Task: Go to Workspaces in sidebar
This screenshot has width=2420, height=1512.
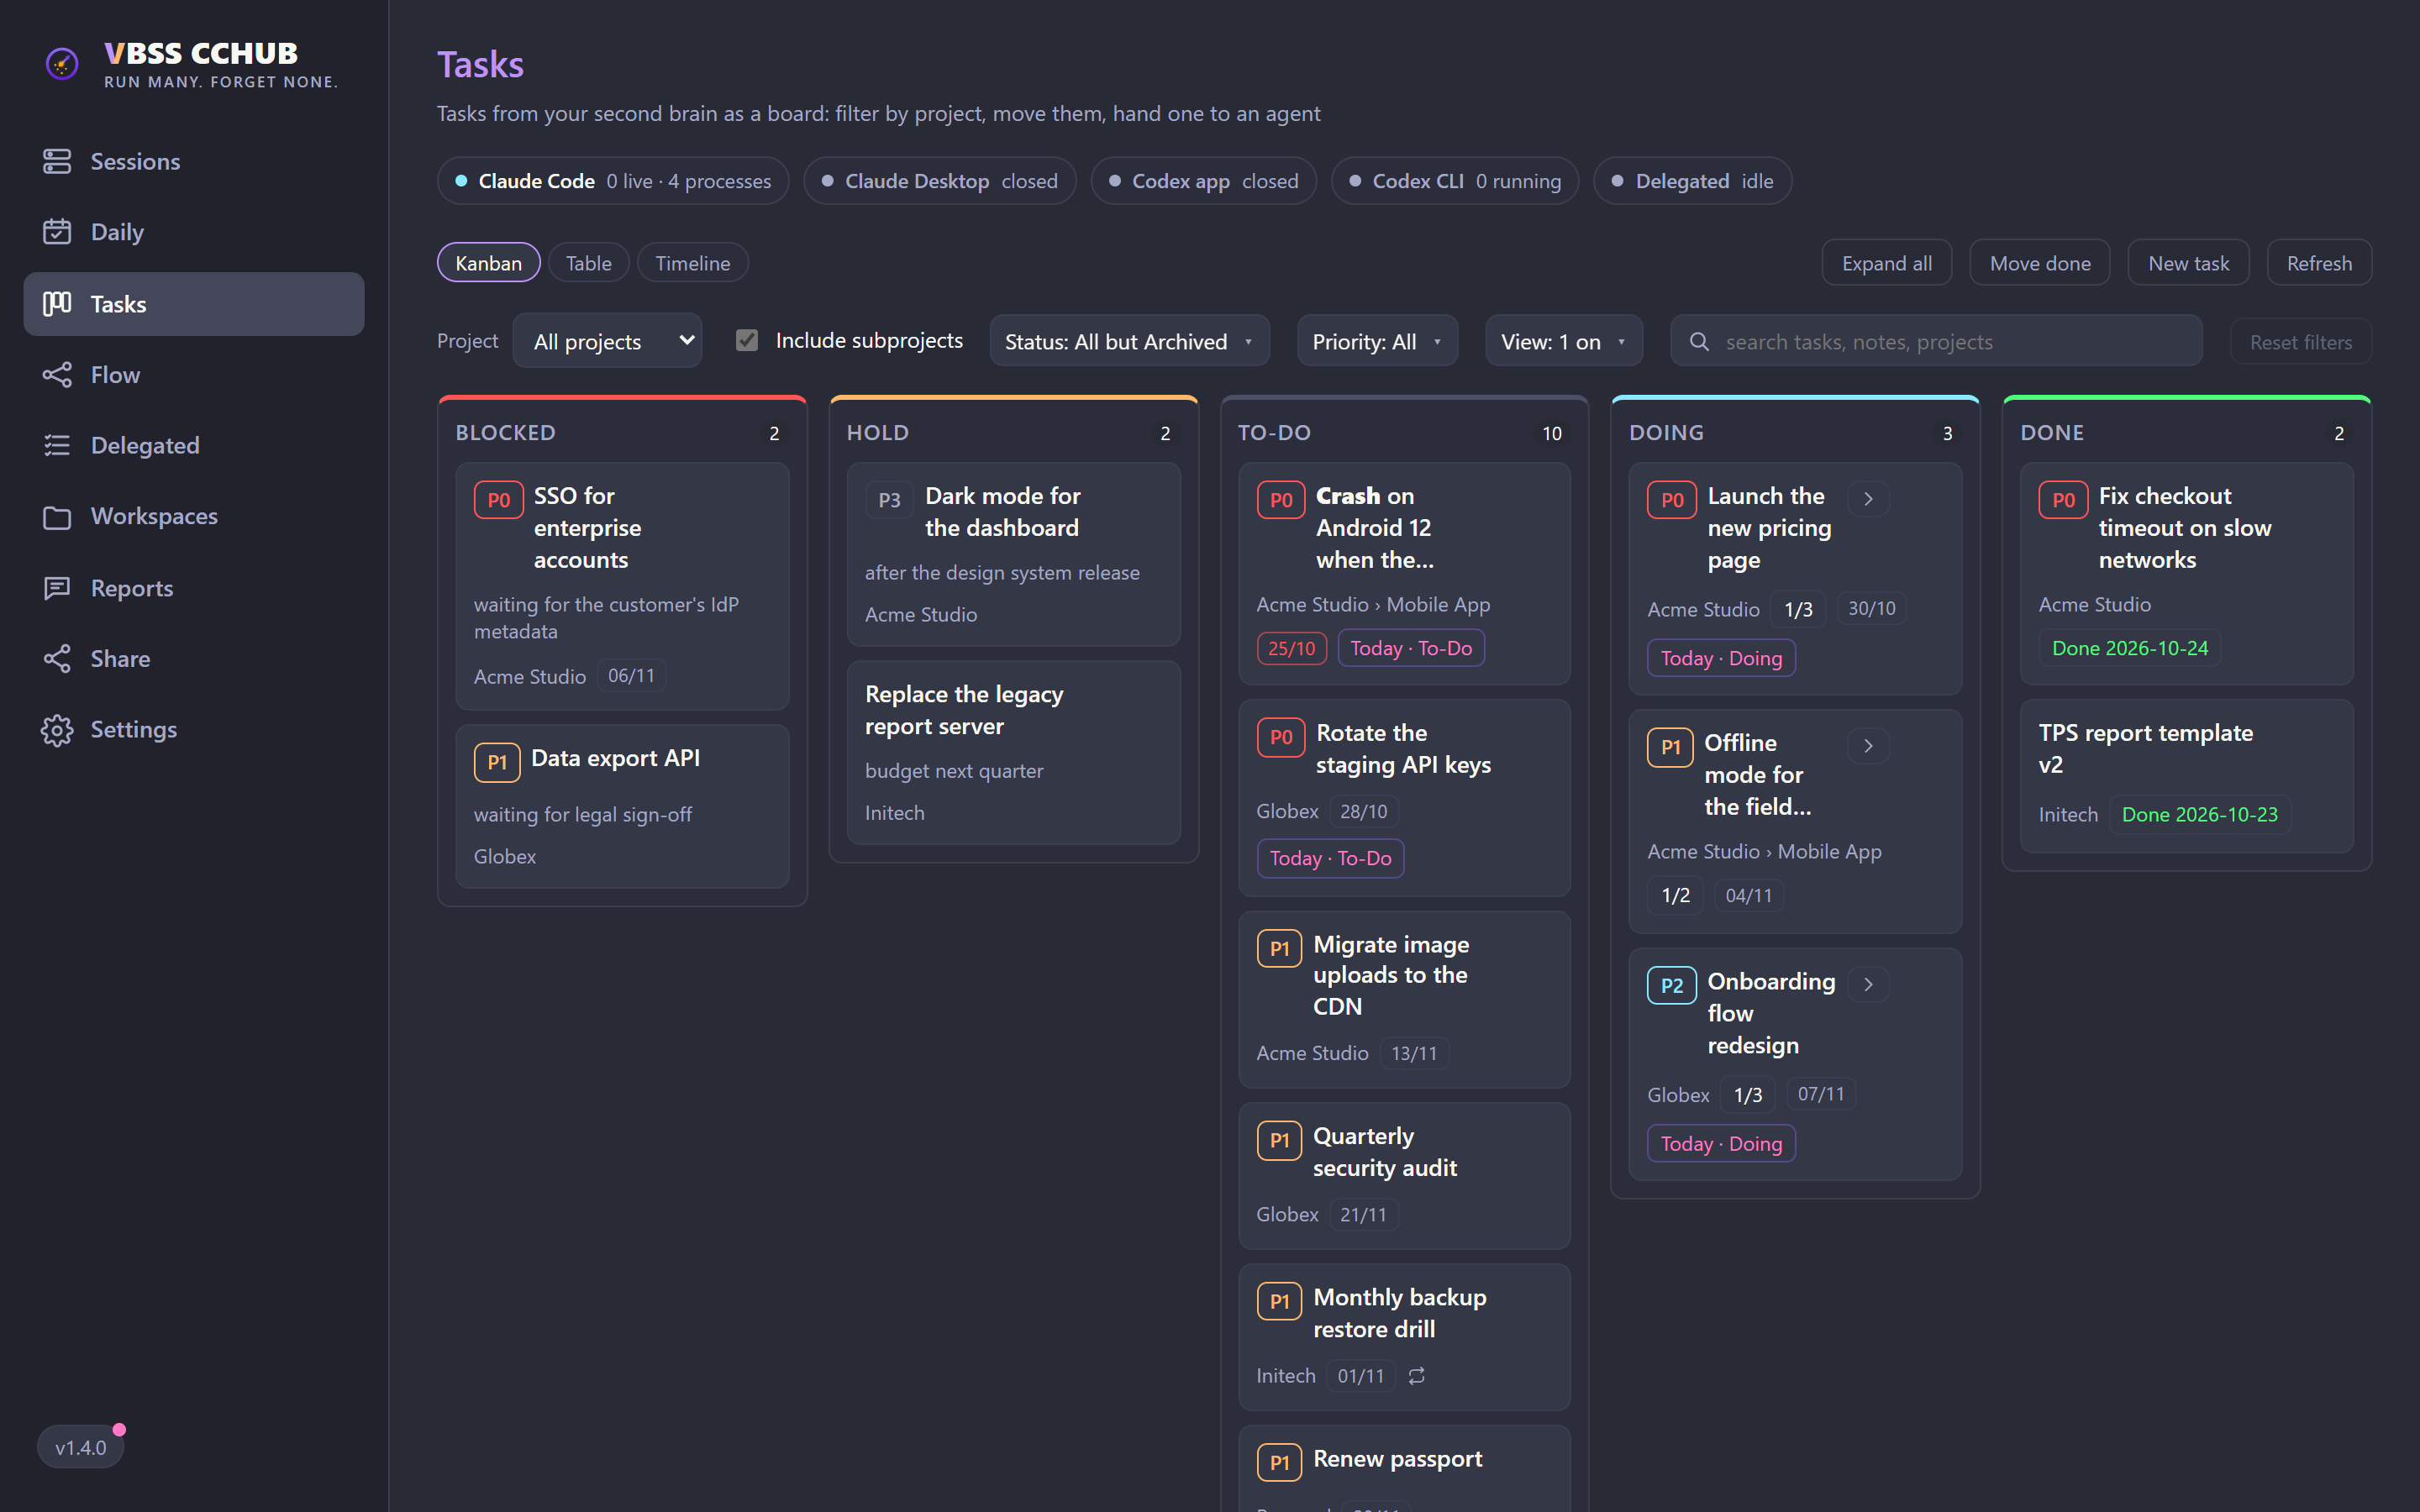Action: (x=194, y=517)
